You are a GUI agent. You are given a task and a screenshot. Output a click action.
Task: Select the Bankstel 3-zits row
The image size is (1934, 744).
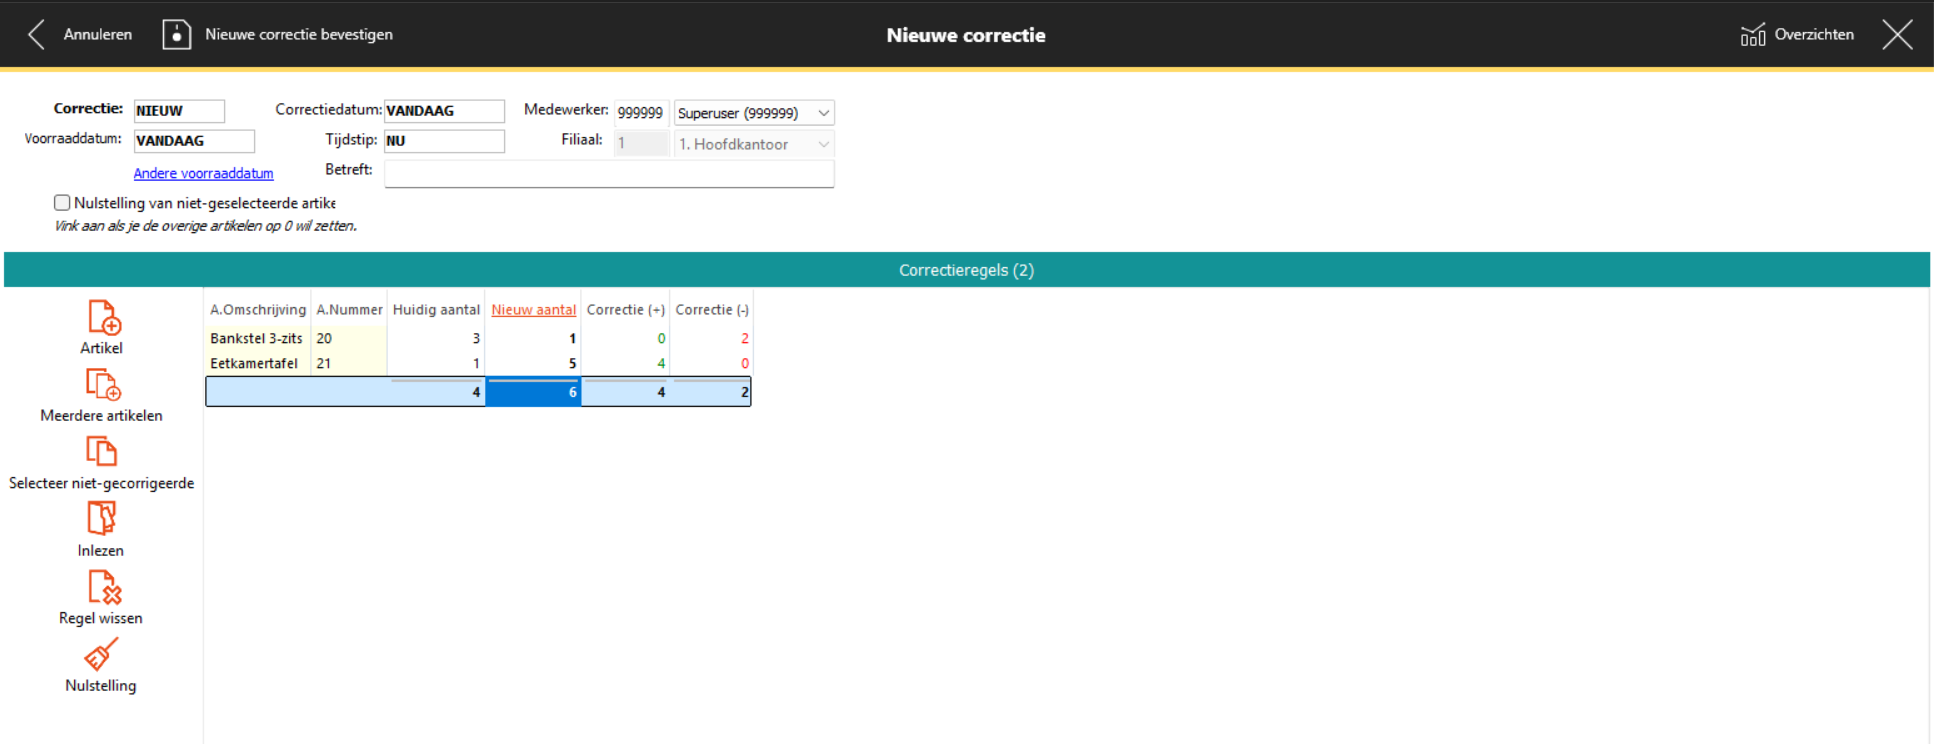pyautogui.click(x=256, y=339)
